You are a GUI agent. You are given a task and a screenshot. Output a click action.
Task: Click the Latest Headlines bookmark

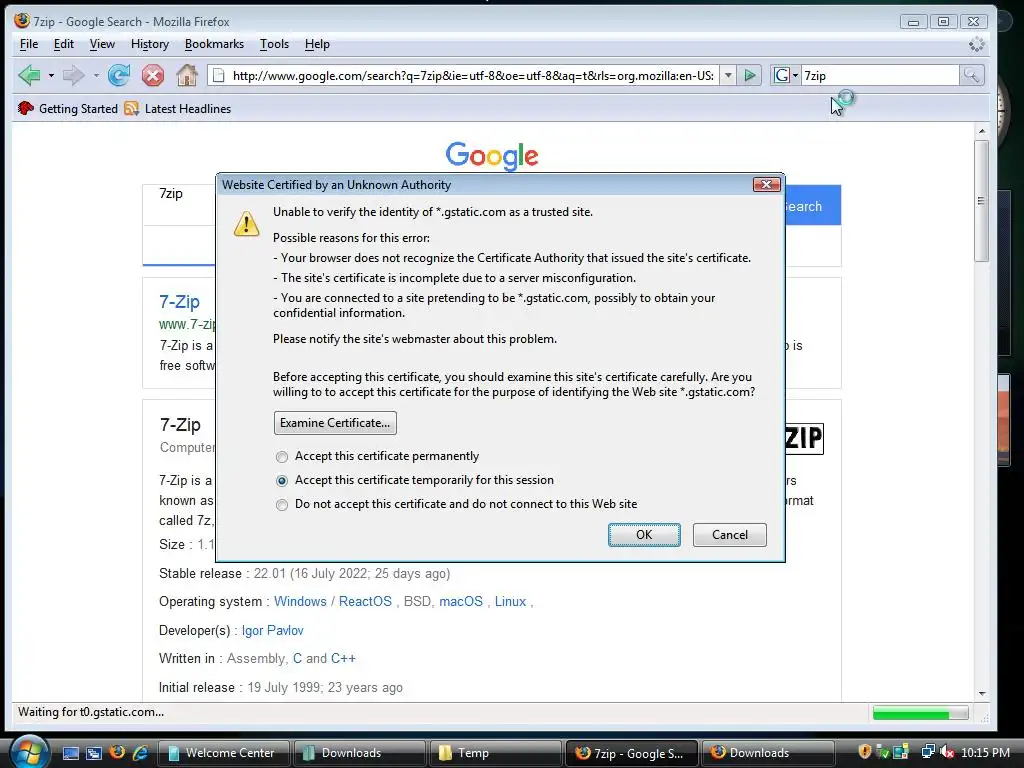[178, 108]
